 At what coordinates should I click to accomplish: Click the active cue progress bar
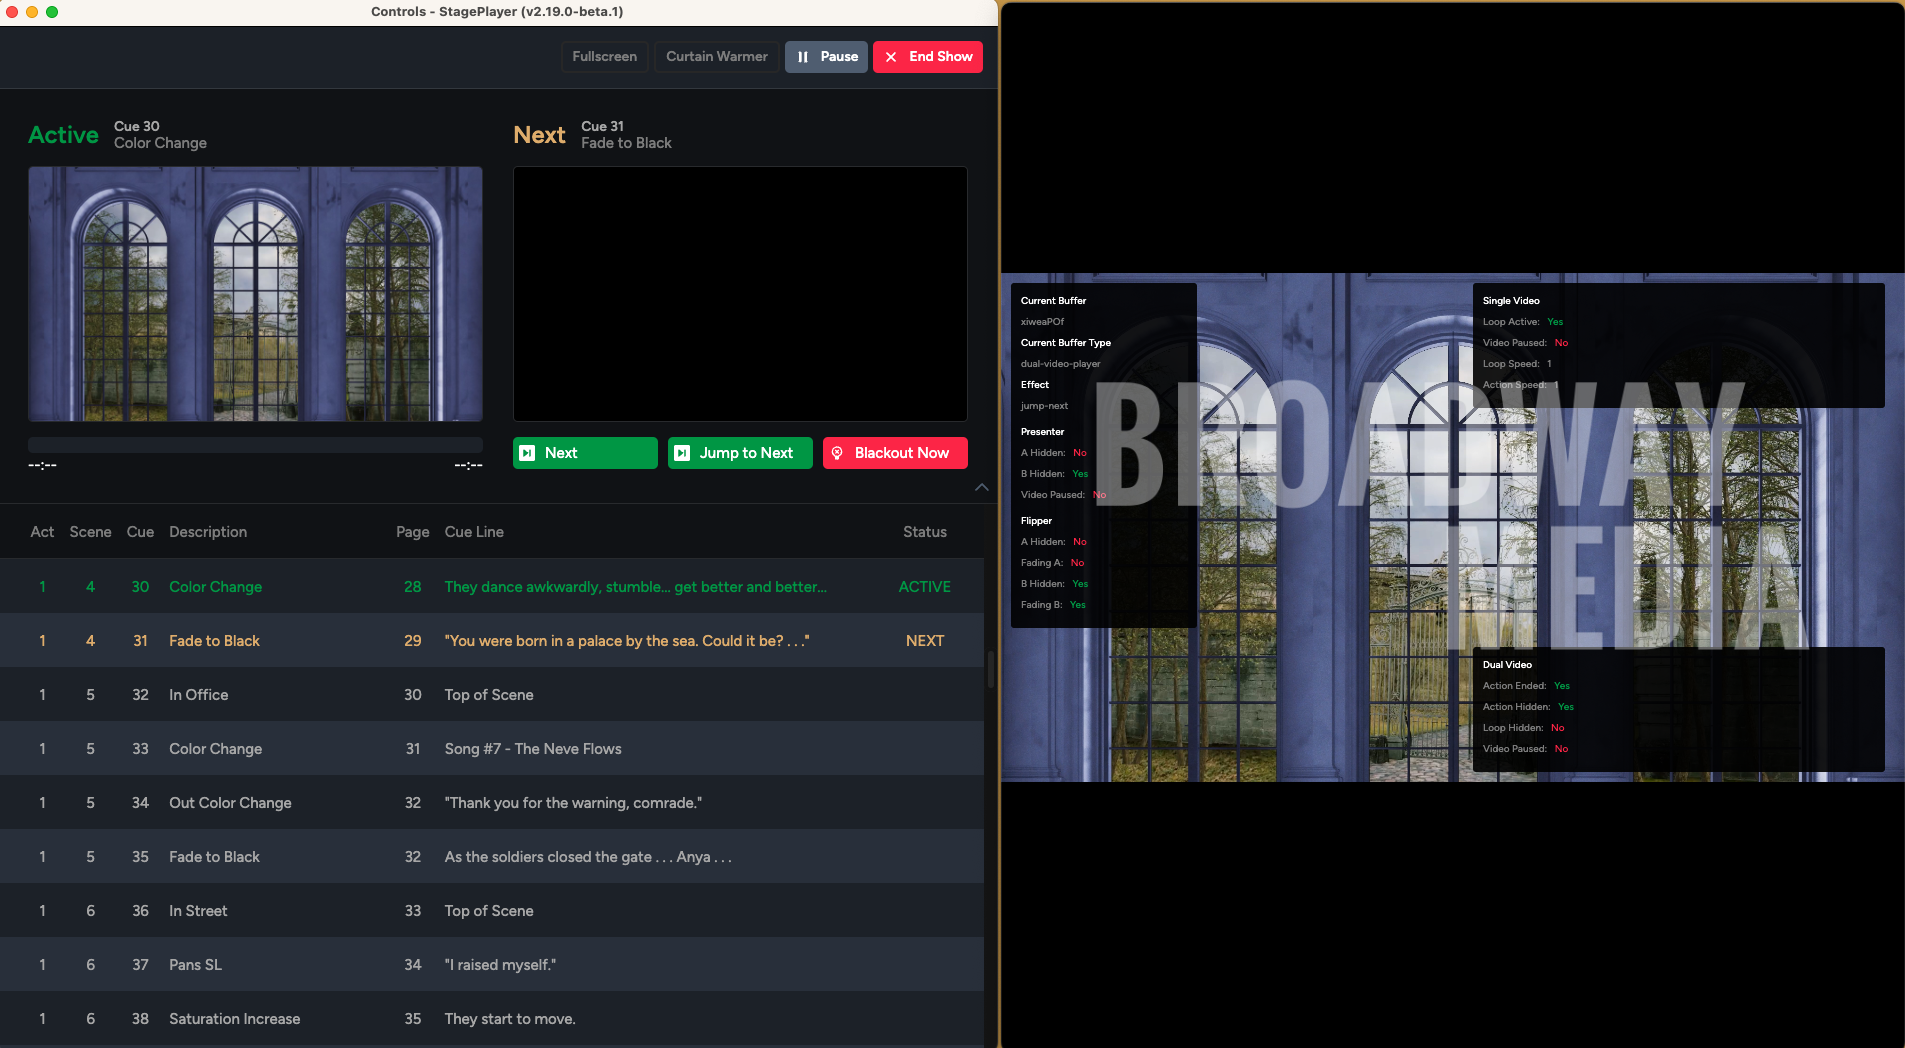coord(255,444)
